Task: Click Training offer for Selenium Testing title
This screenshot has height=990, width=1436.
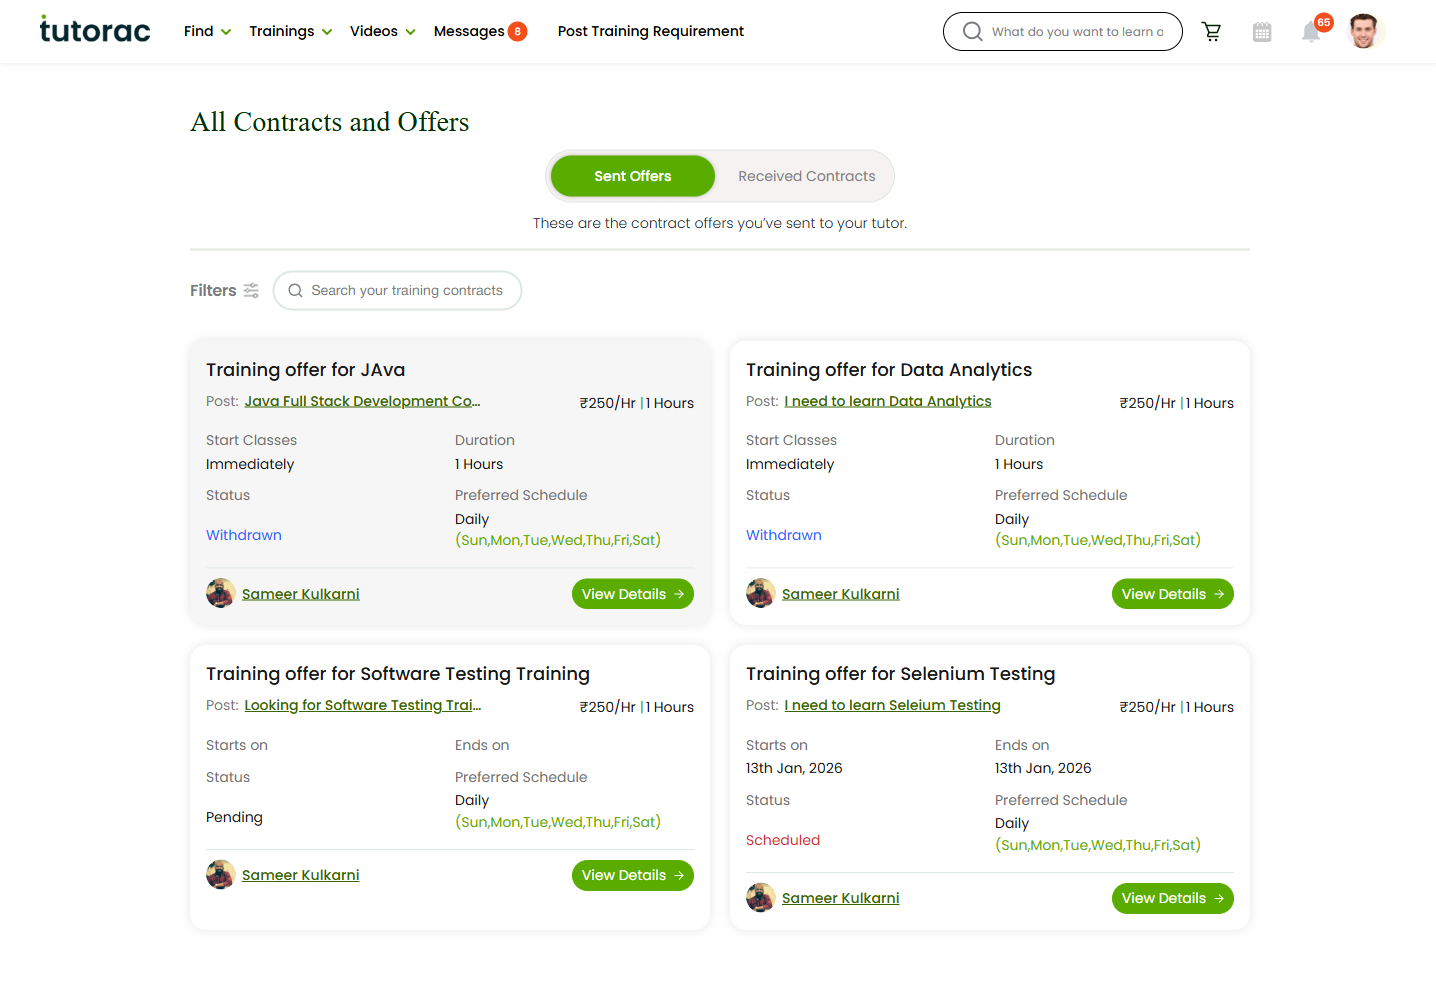Action: pos(900,674)
